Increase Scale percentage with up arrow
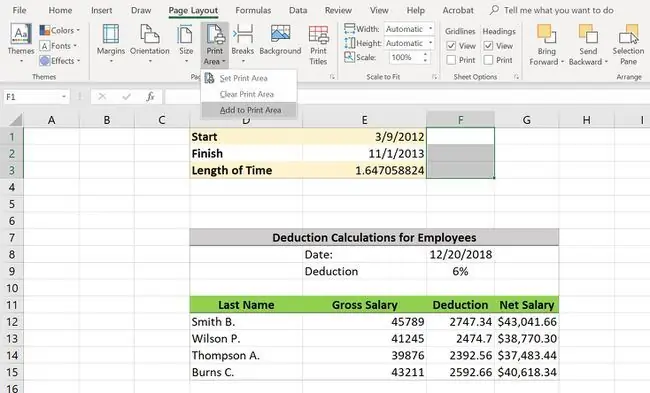650x393 pixels. 425,55
